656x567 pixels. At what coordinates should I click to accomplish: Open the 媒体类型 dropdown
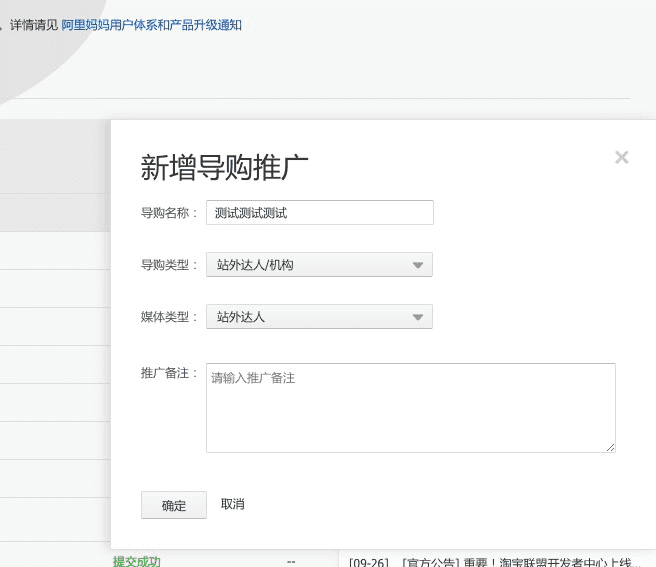319,316
